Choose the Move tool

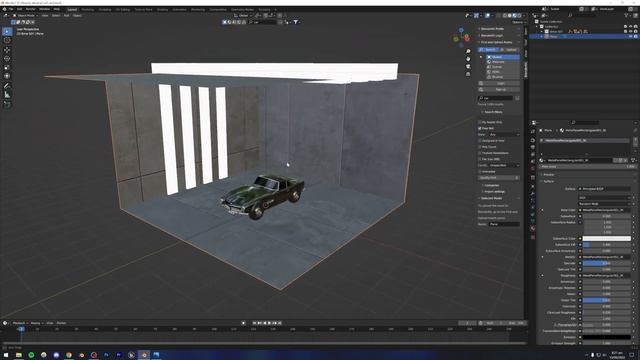7,50
